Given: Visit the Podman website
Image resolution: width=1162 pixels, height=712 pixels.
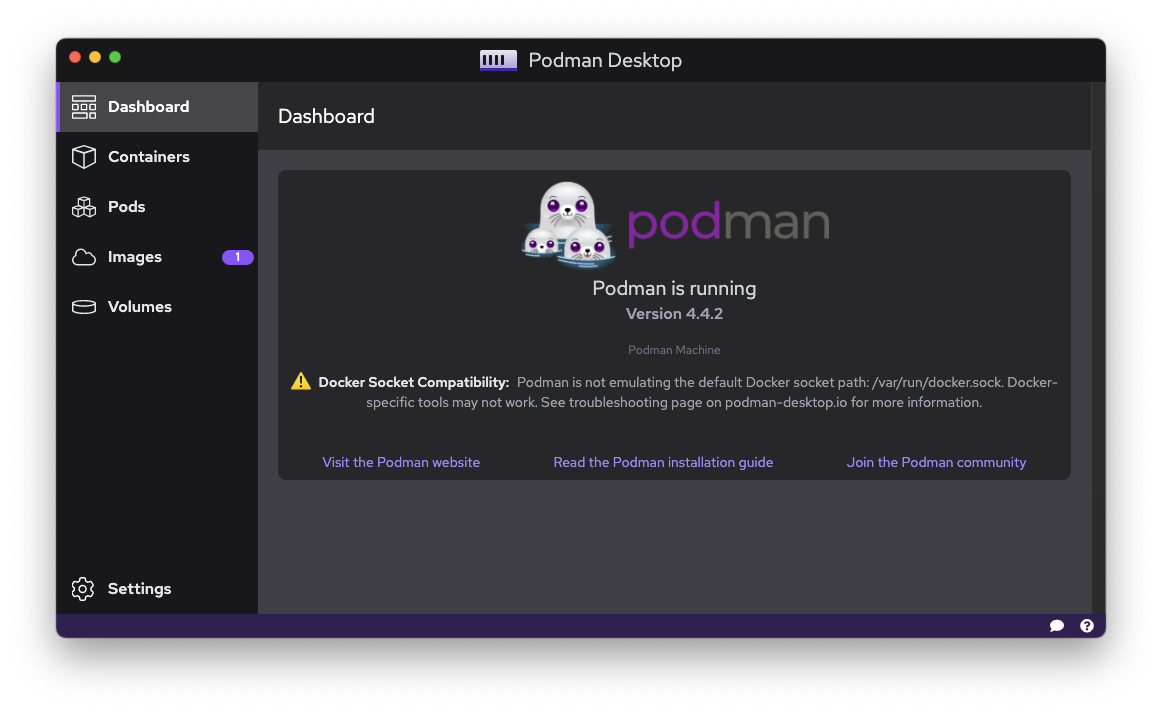Looking at the screenshot, I should point(401,462).
